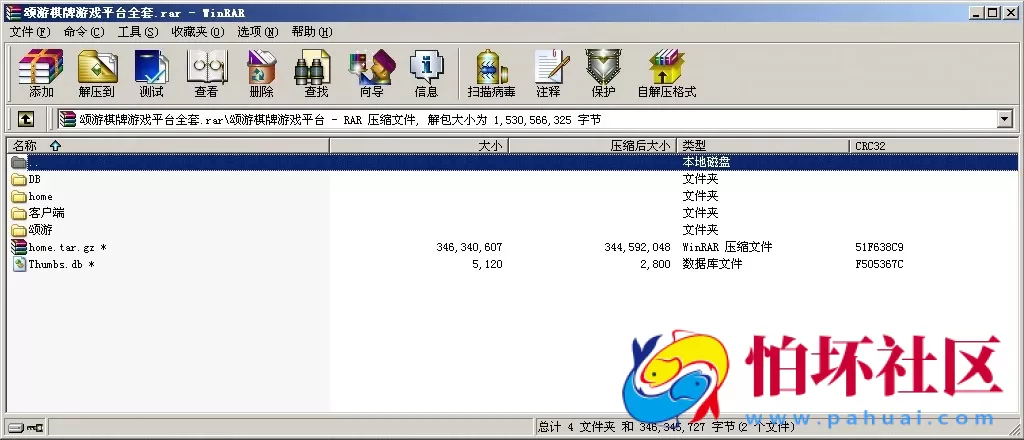Click the home.tar.gz archive icon
Screen dimensions: 1024x440
(19, 247)
